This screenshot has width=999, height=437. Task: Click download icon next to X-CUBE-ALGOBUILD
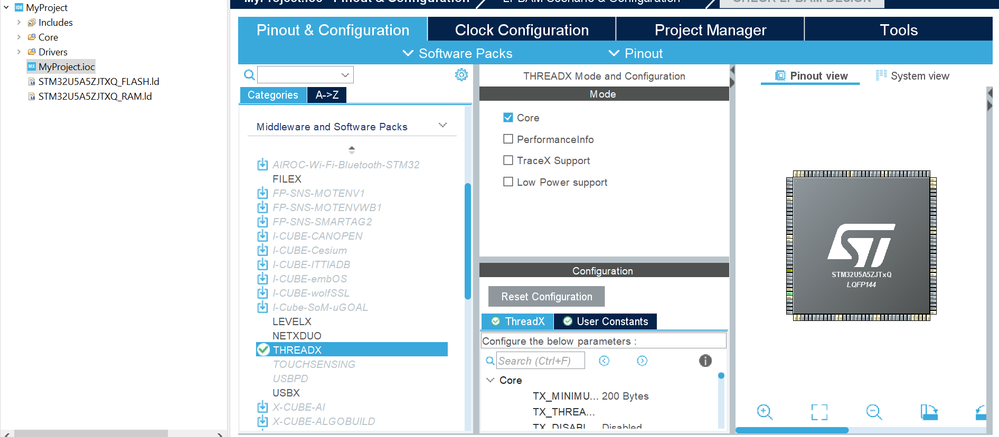click(x=262, y=421)
